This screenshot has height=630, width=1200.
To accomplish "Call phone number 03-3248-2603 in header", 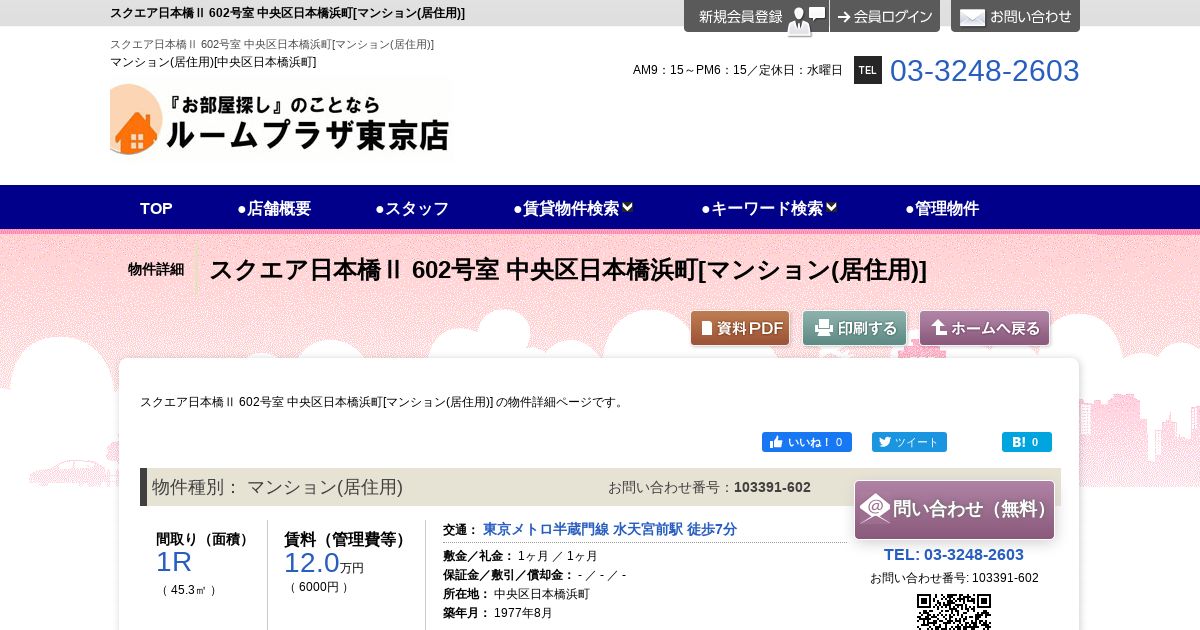I will (984, 71).
